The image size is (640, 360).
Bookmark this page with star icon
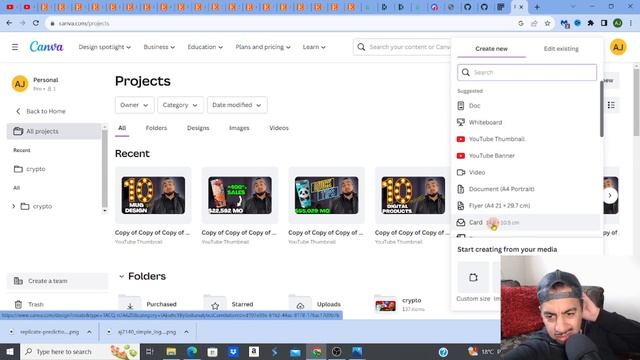tap(547, 23)
